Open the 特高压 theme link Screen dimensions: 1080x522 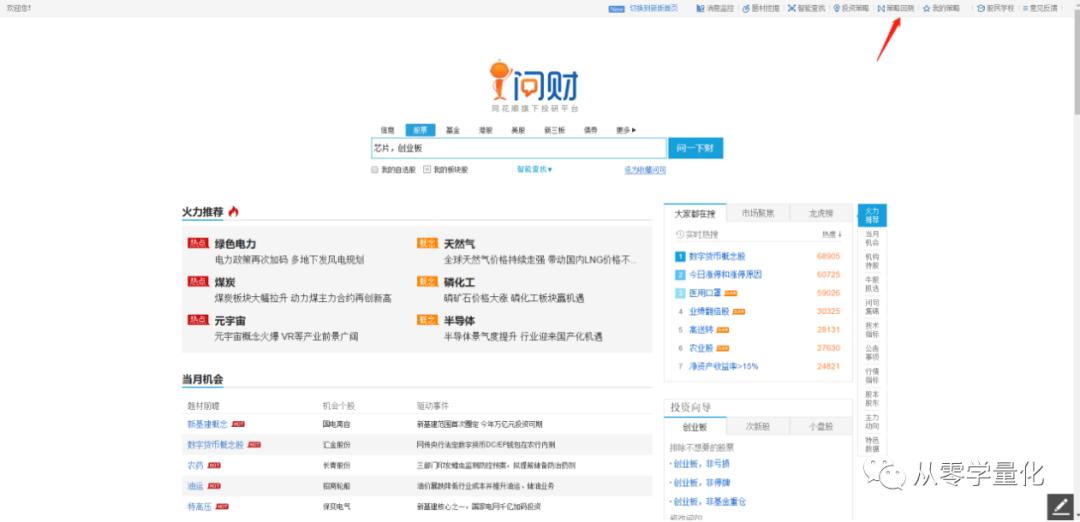pos(200,506)
